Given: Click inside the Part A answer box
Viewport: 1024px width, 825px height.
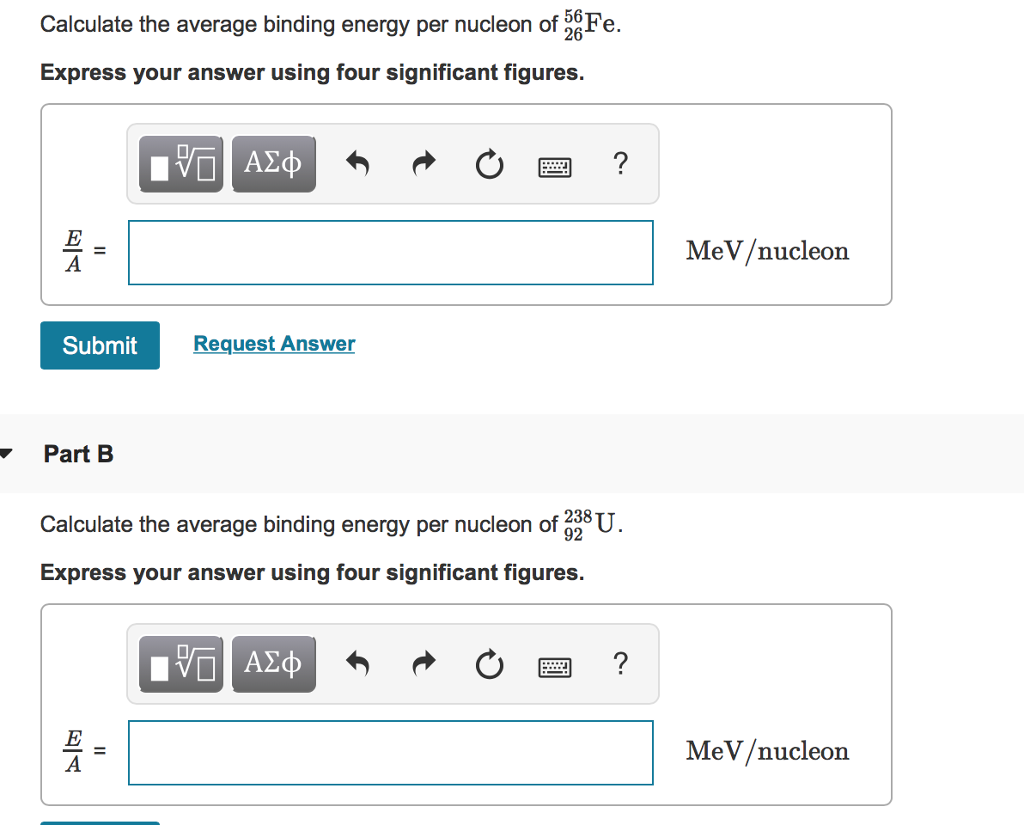Looking at the screenshot, I should tap(390, 252).
